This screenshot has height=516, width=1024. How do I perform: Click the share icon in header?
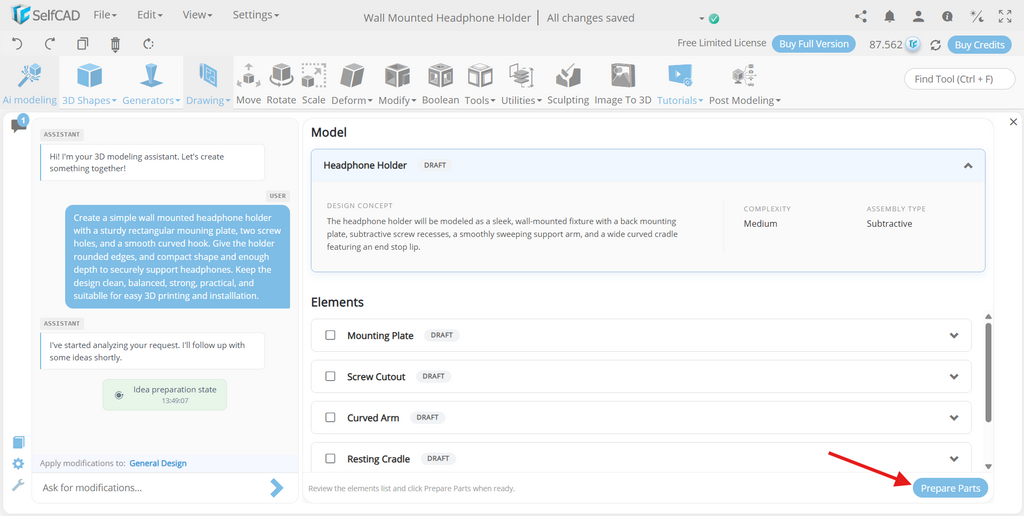861,17
